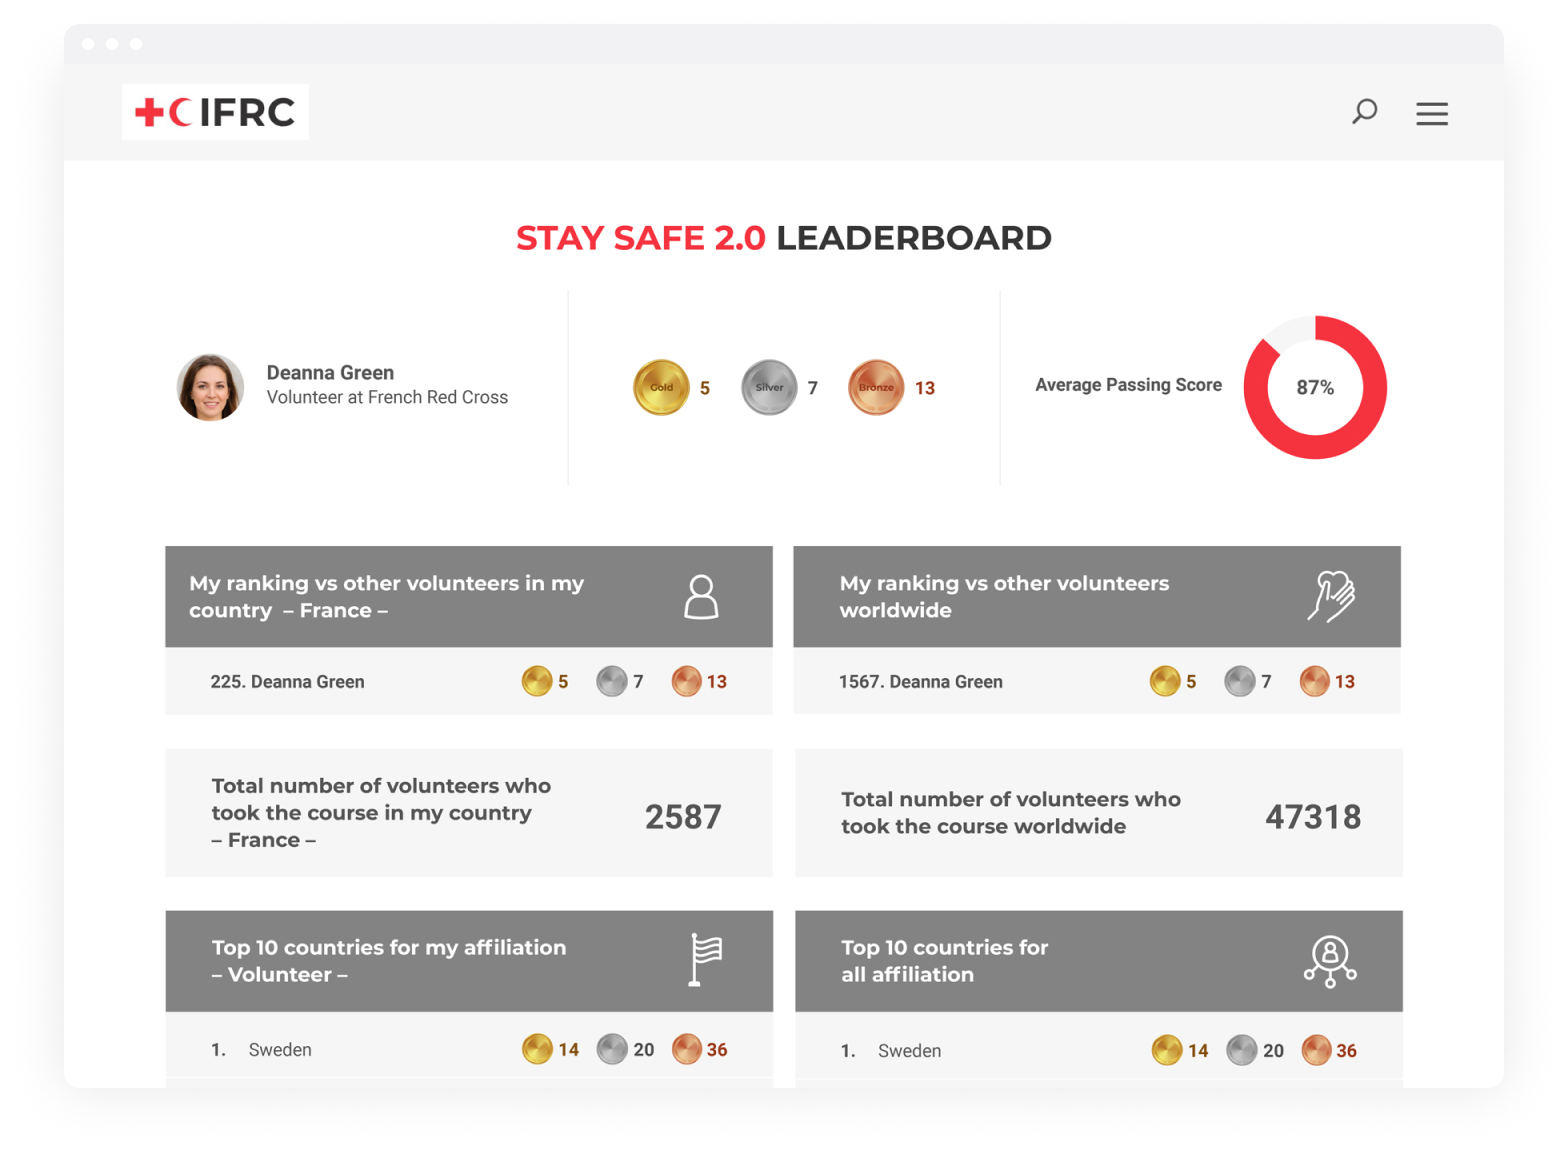Open the hamburger menu
This screenshot has width=1568, height=1152.
pyautogui.click(x=1432, y=113)
